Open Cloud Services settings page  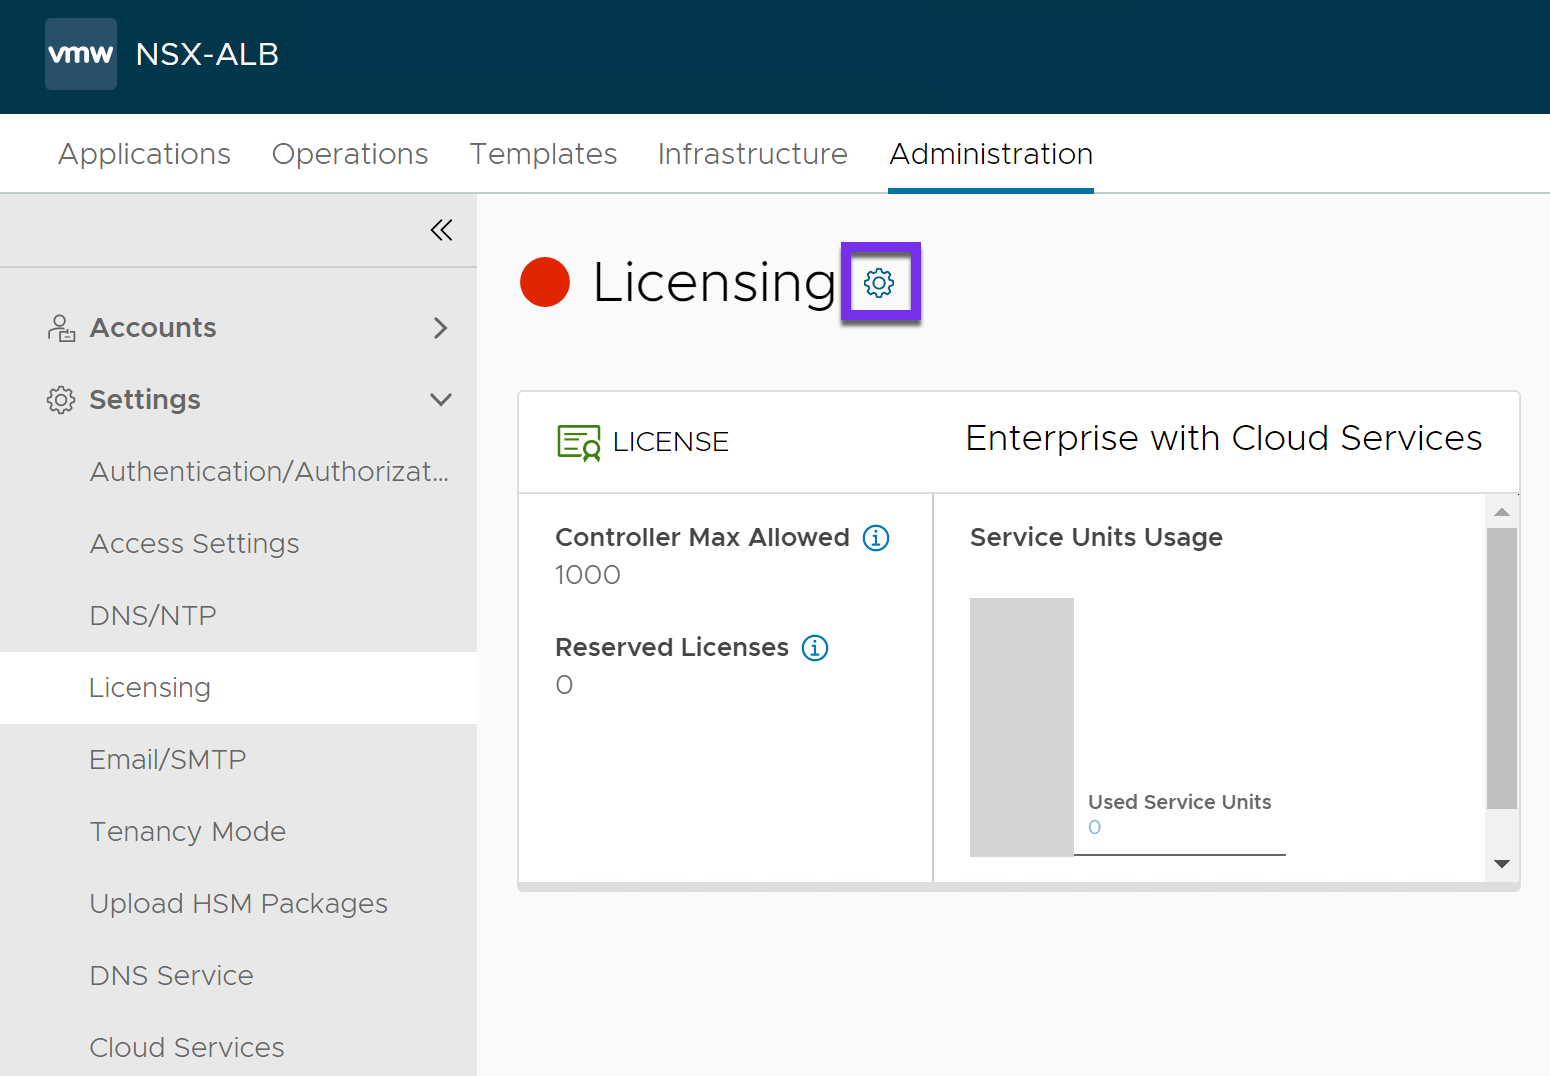point(187,1047)
